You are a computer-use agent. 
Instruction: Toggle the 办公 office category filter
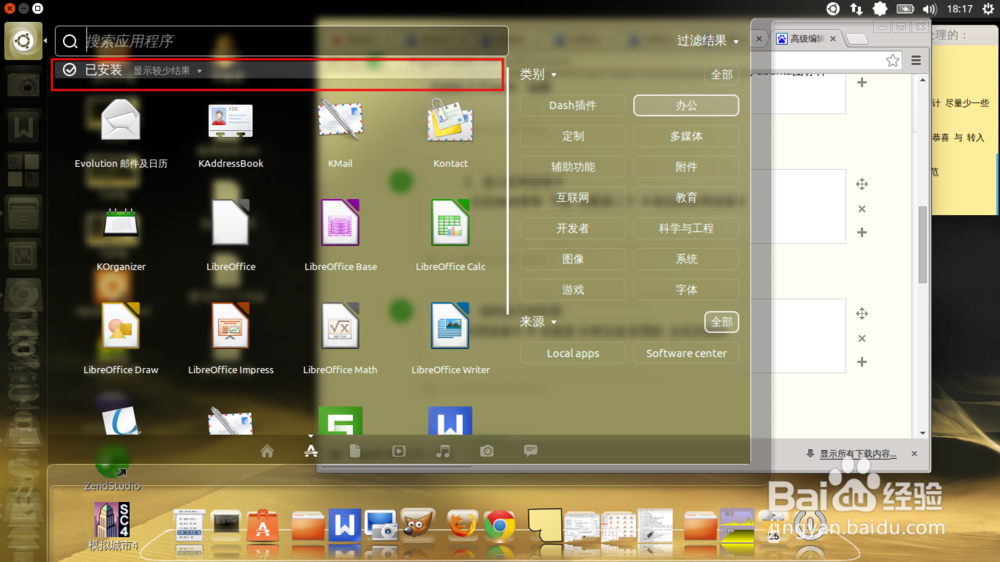pos(686,105)
